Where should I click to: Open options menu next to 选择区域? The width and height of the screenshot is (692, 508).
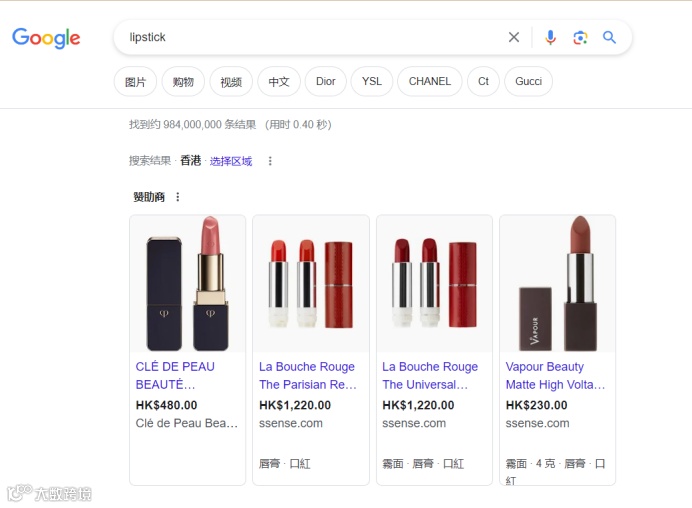270,161
